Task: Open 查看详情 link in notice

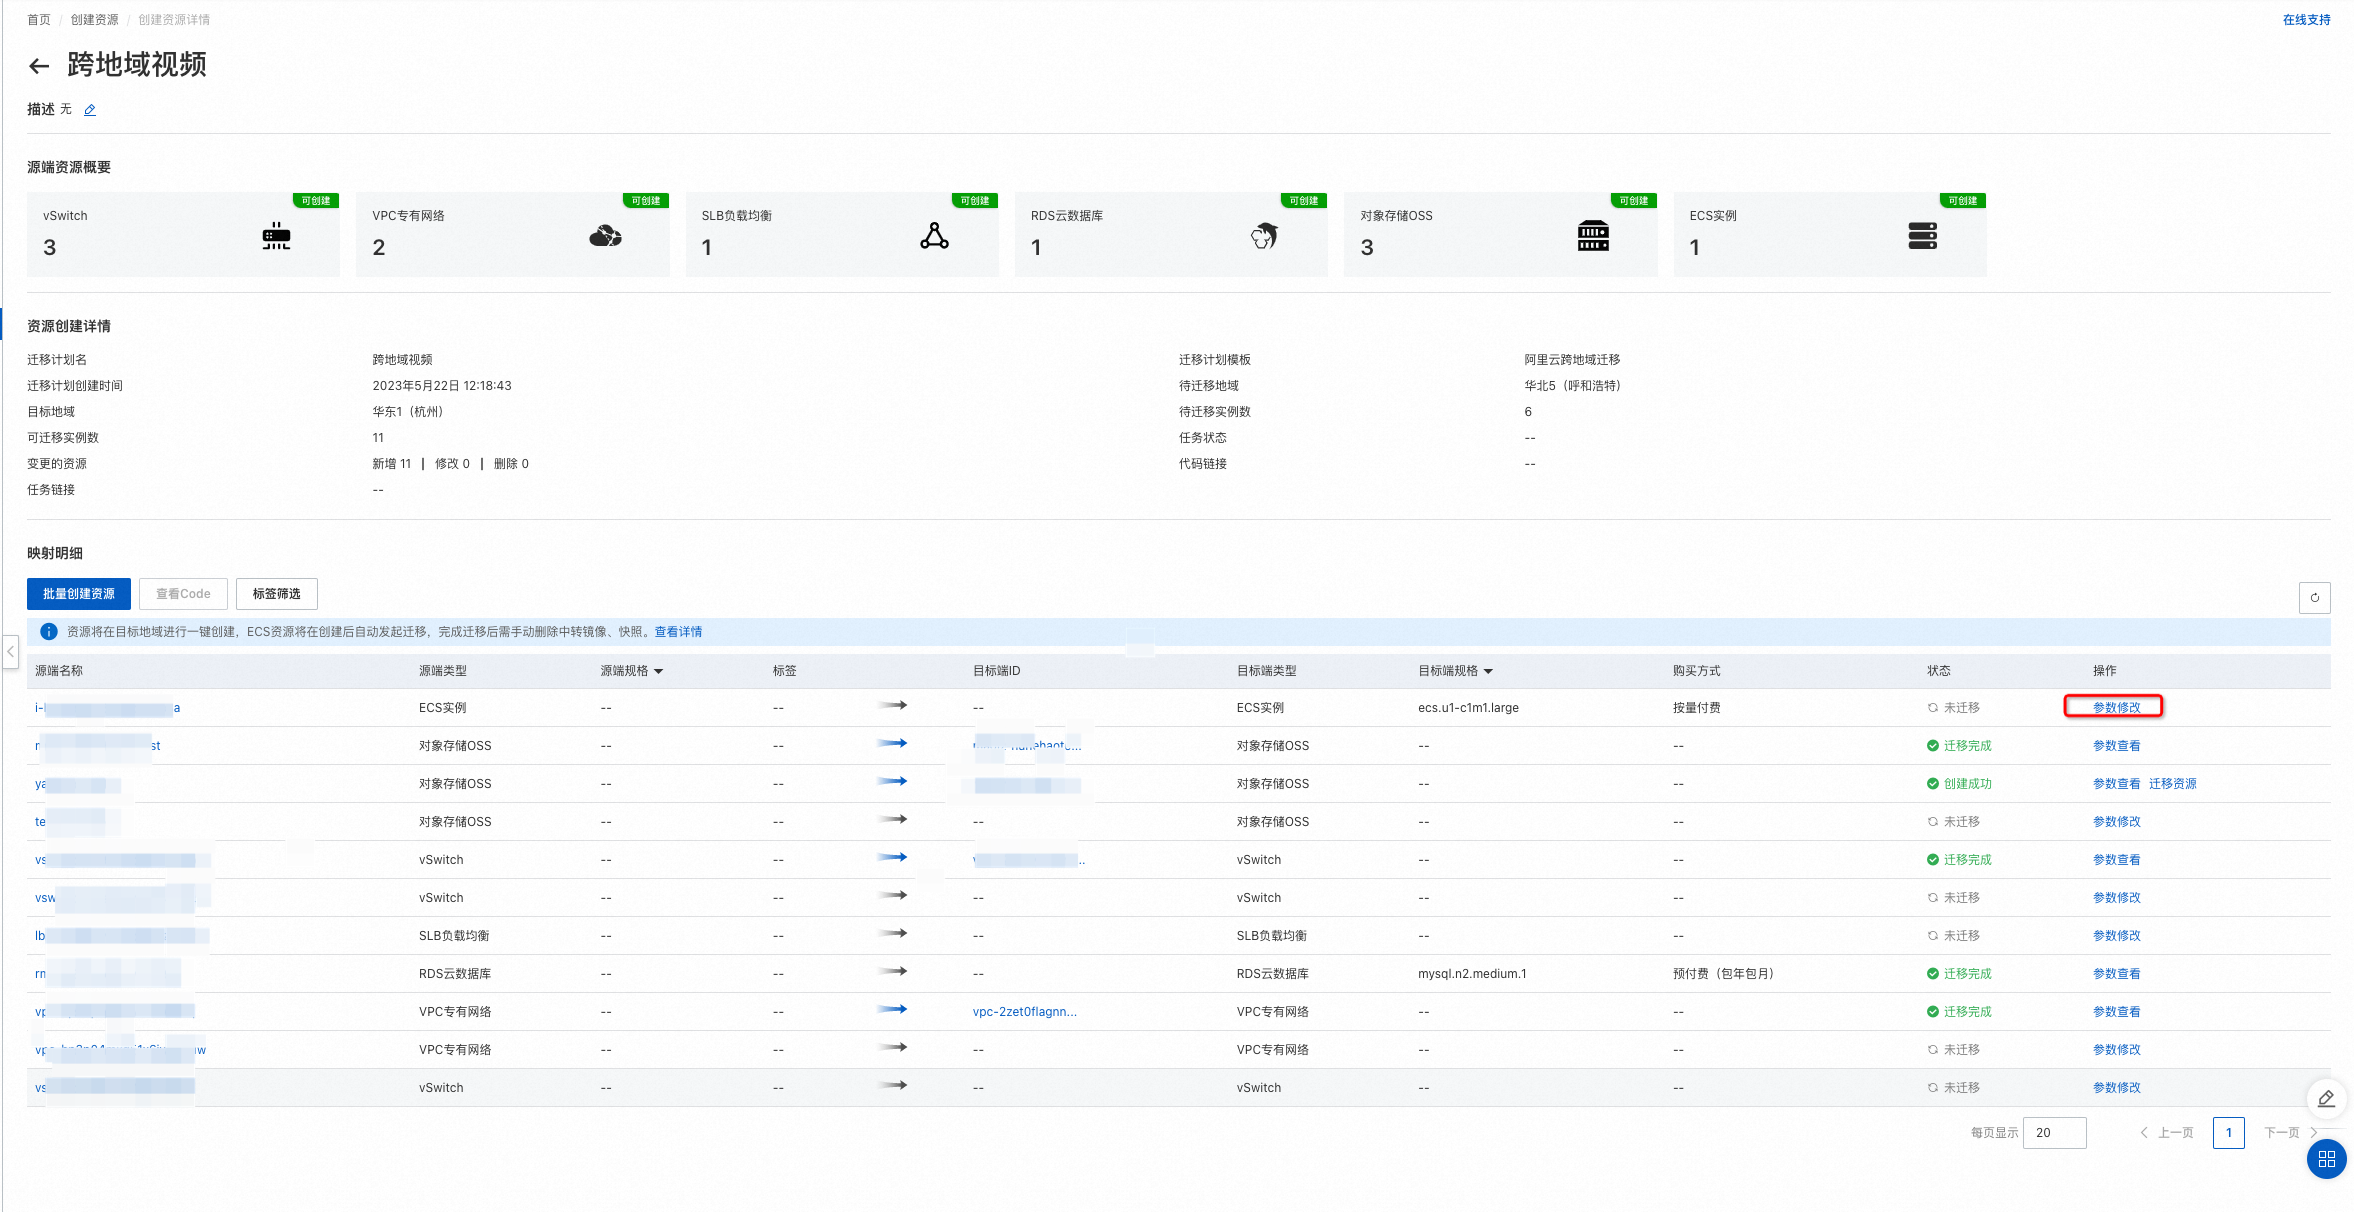Action: coord(678,632)
